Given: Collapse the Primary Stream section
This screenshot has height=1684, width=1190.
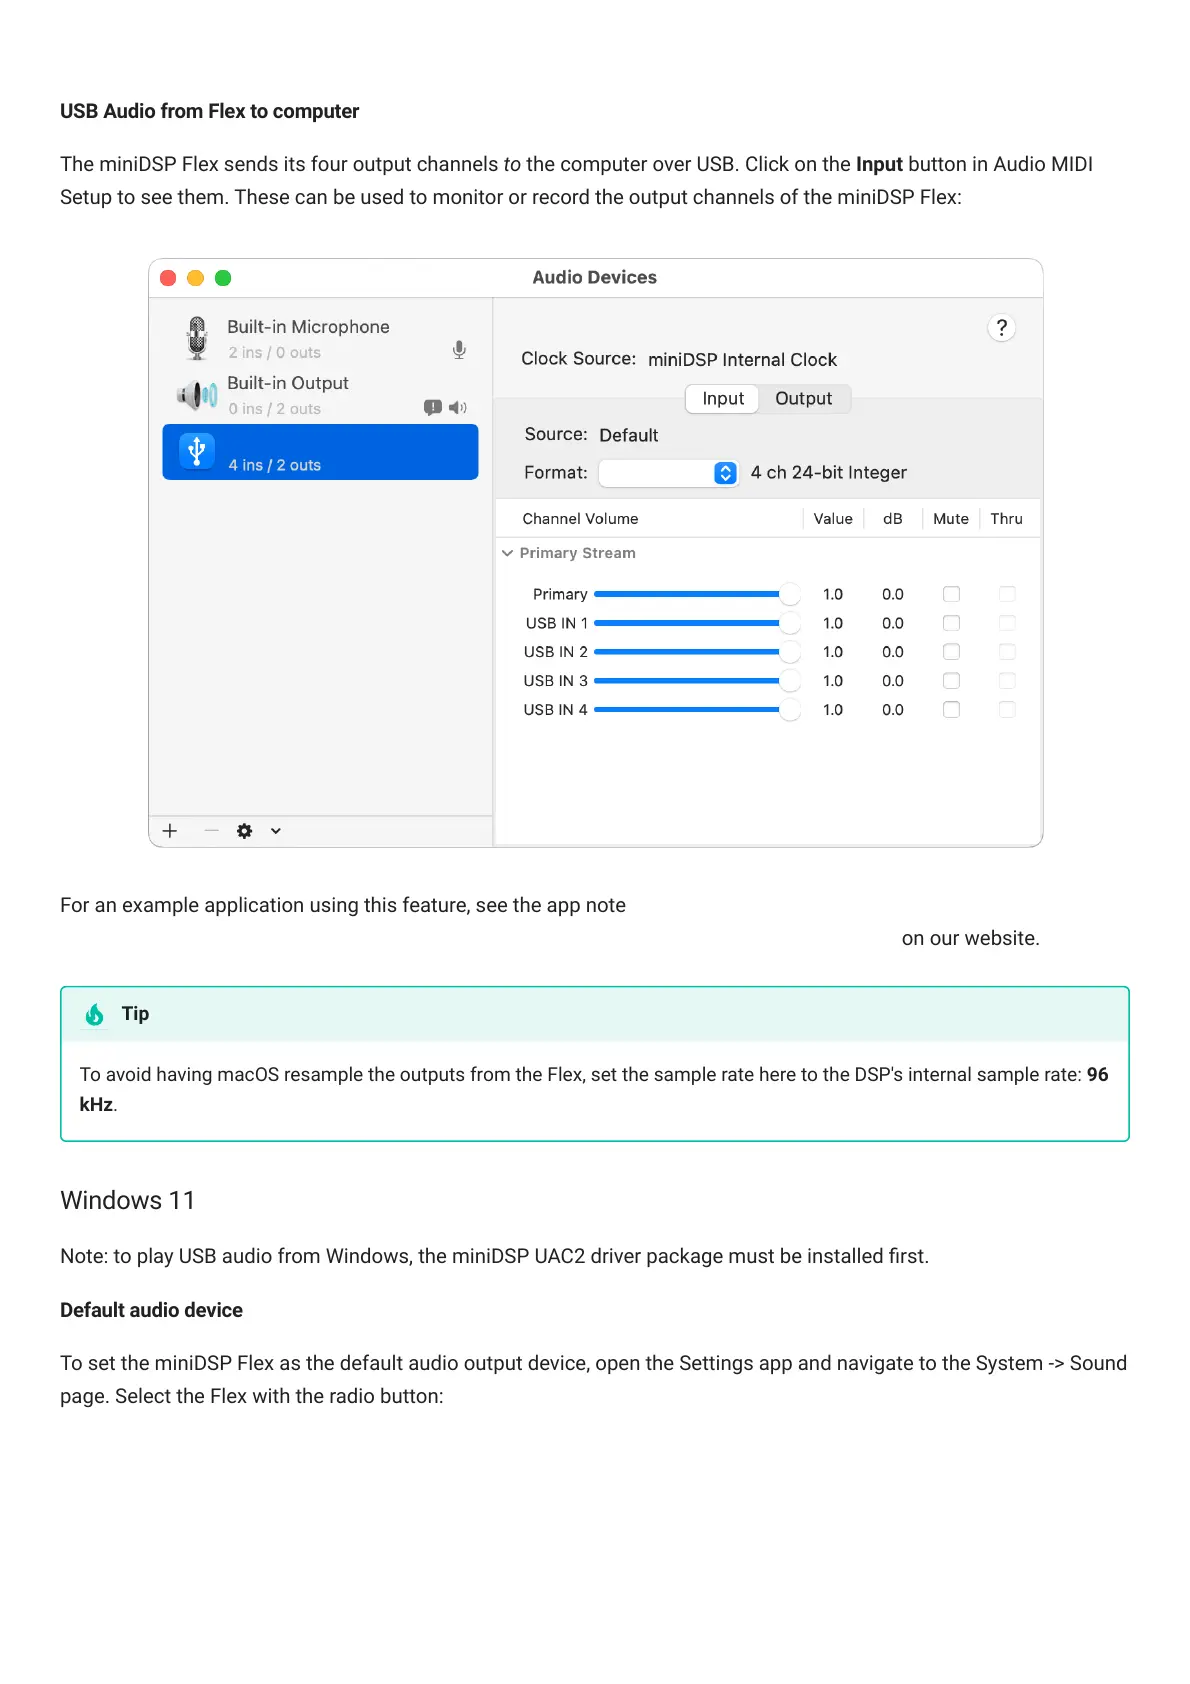Looking at the screenshot, I should 508,553.
